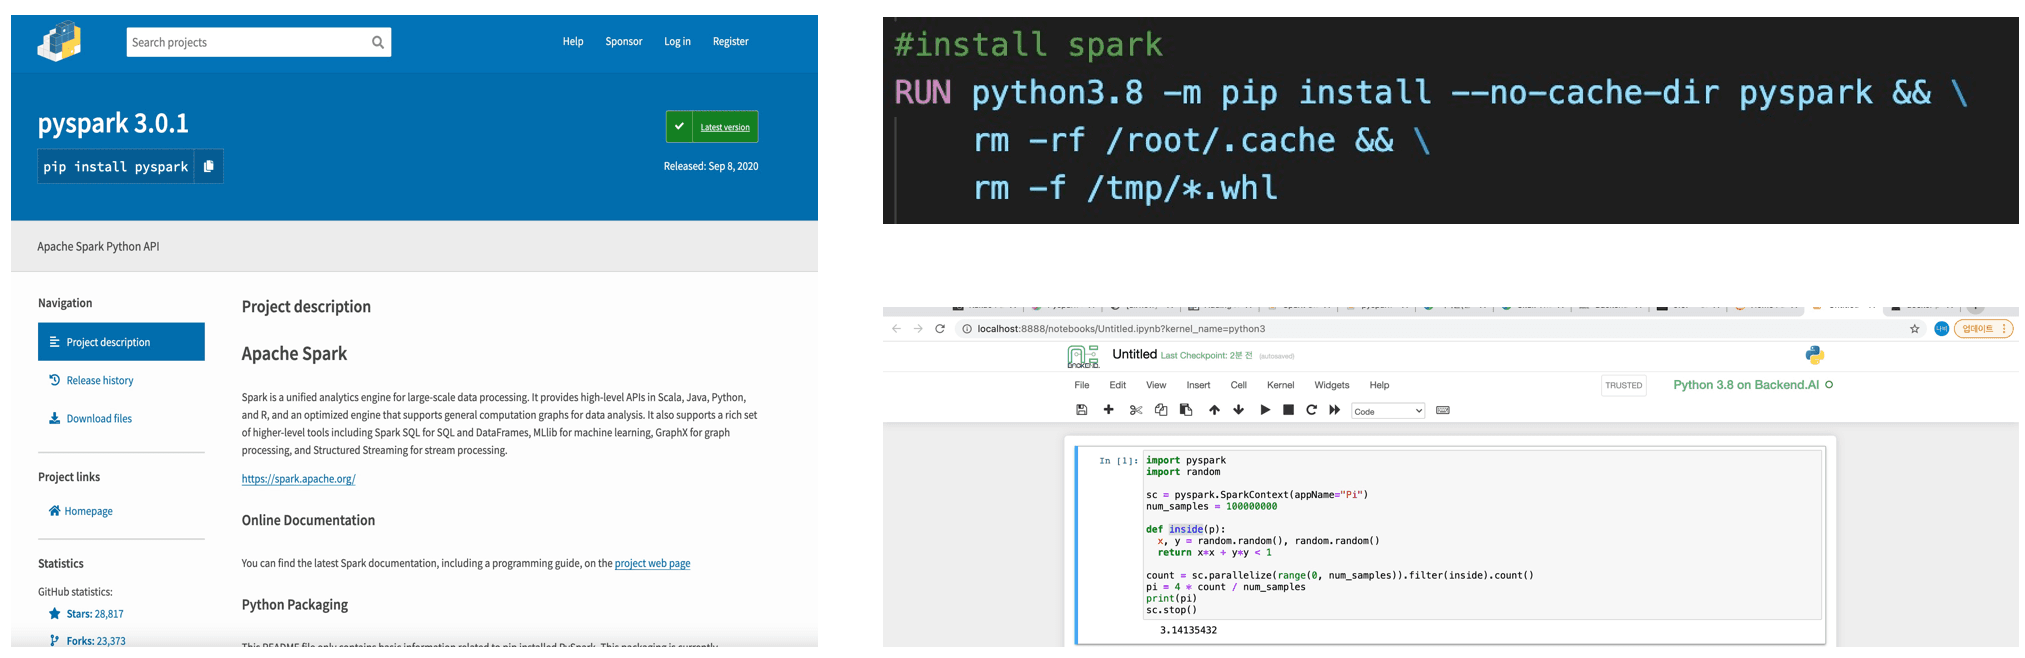Open the command palette keyboard icon
Image resolution: width=2025 pixels, height=658 pixels.
tap(1442, 410)
